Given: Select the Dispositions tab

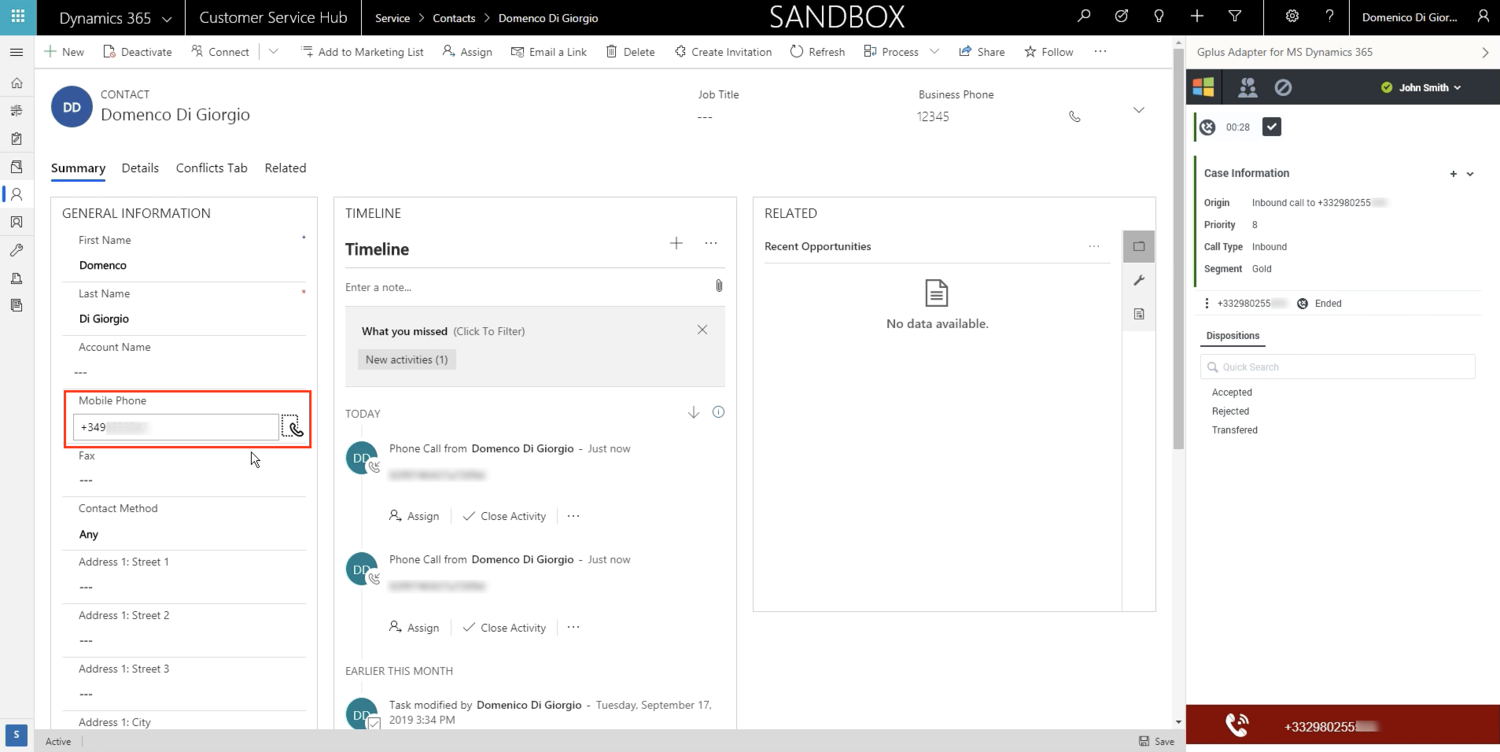Looking at the screenshot, I should coord(1232,336).
